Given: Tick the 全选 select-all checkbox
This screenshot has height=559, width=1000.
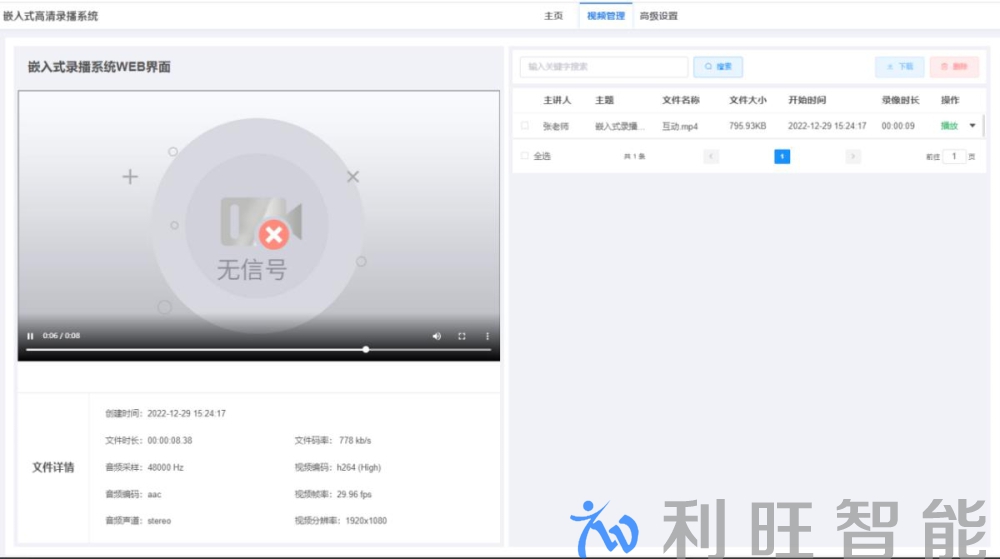Looking at the screenshot, I should point(525,156).
